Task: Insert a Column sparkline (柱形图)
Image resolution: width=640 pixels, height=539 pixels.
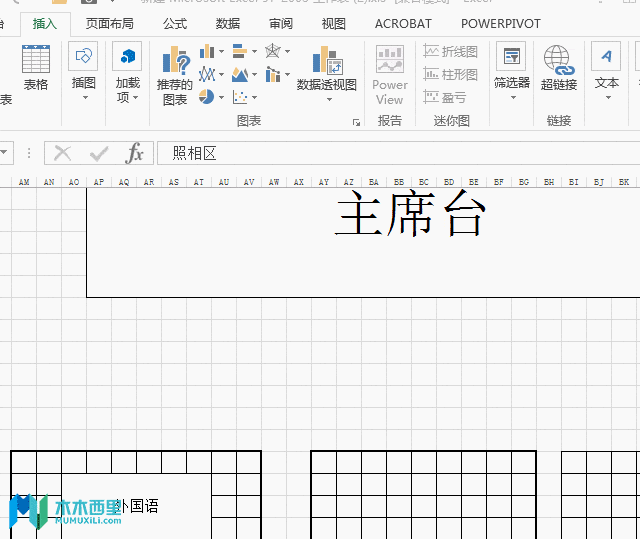Action: coord(451,74)
